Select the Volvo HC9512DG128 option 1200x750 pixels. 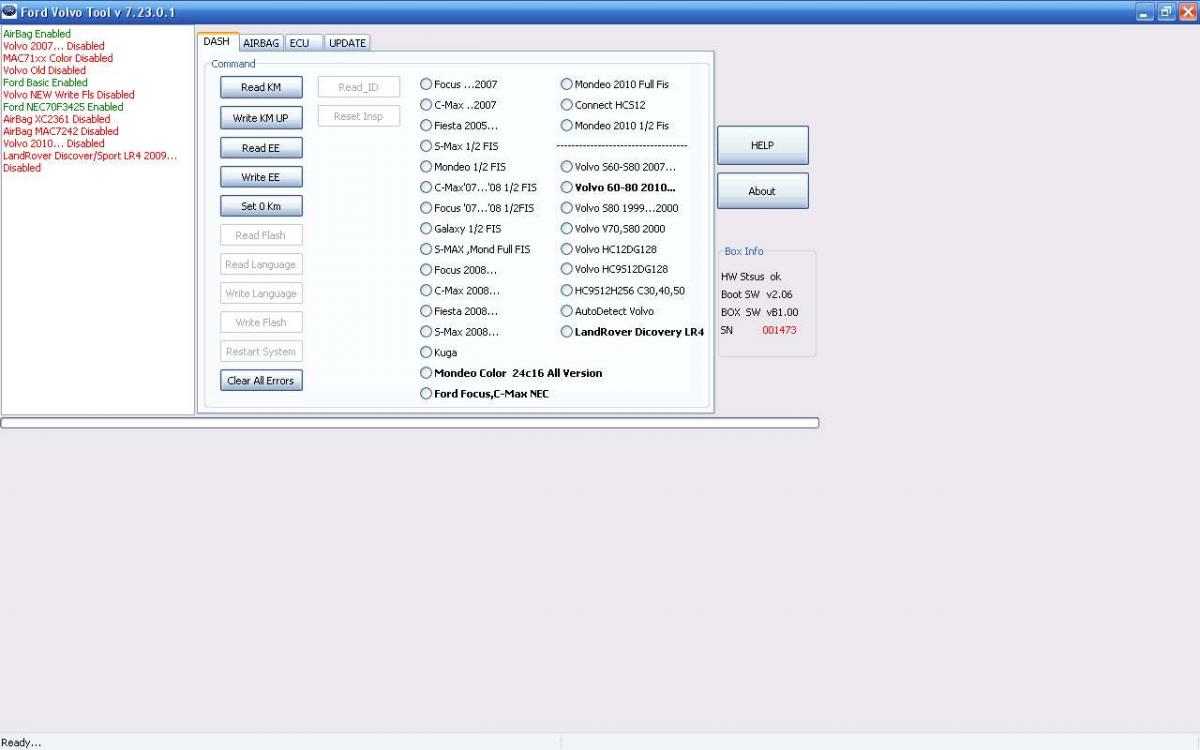(x=615, y=269)
